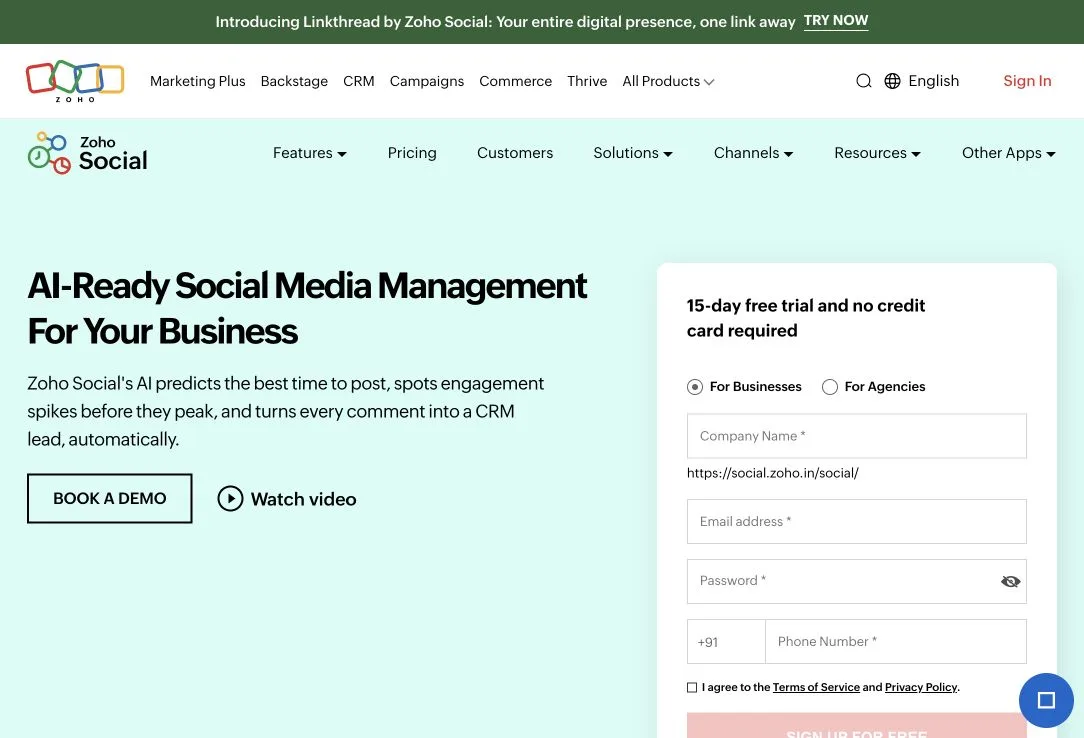Viewport: 1084px width, 738px height.
Task: Go to Marketing Plus
Action: pyautogui.click(x=198, y=81)
